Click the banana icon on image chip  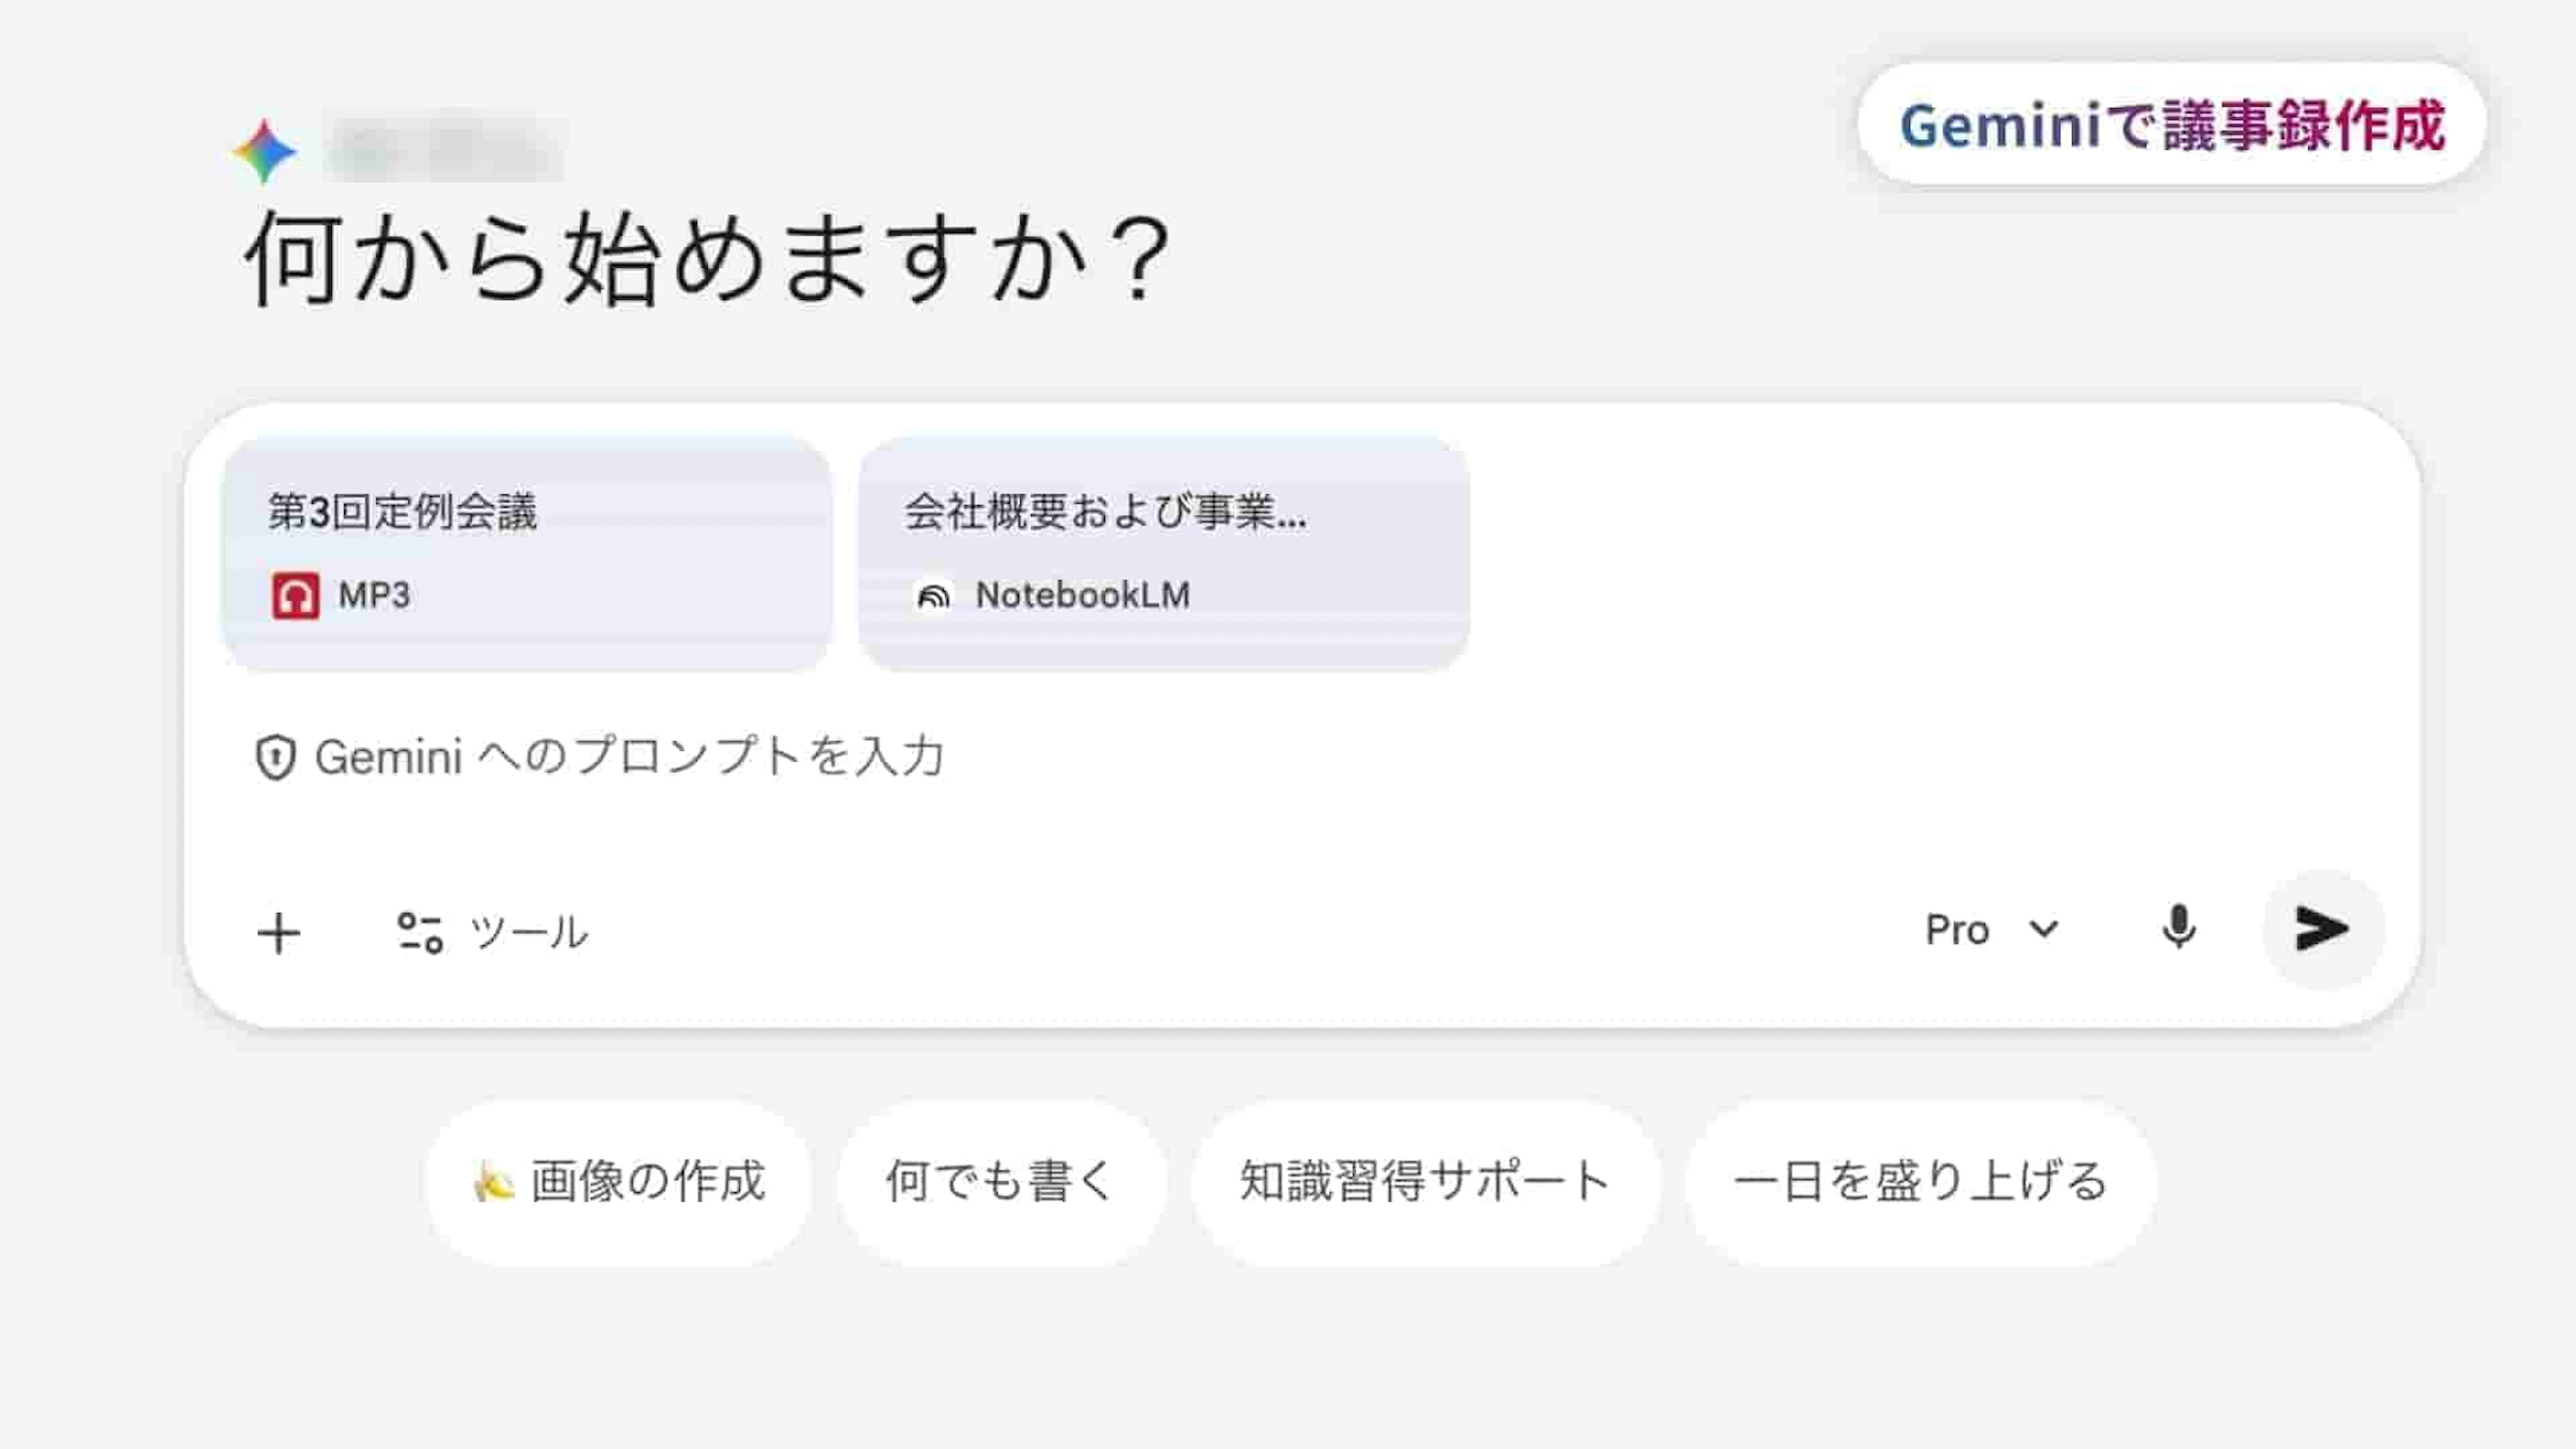(493, 1182)
